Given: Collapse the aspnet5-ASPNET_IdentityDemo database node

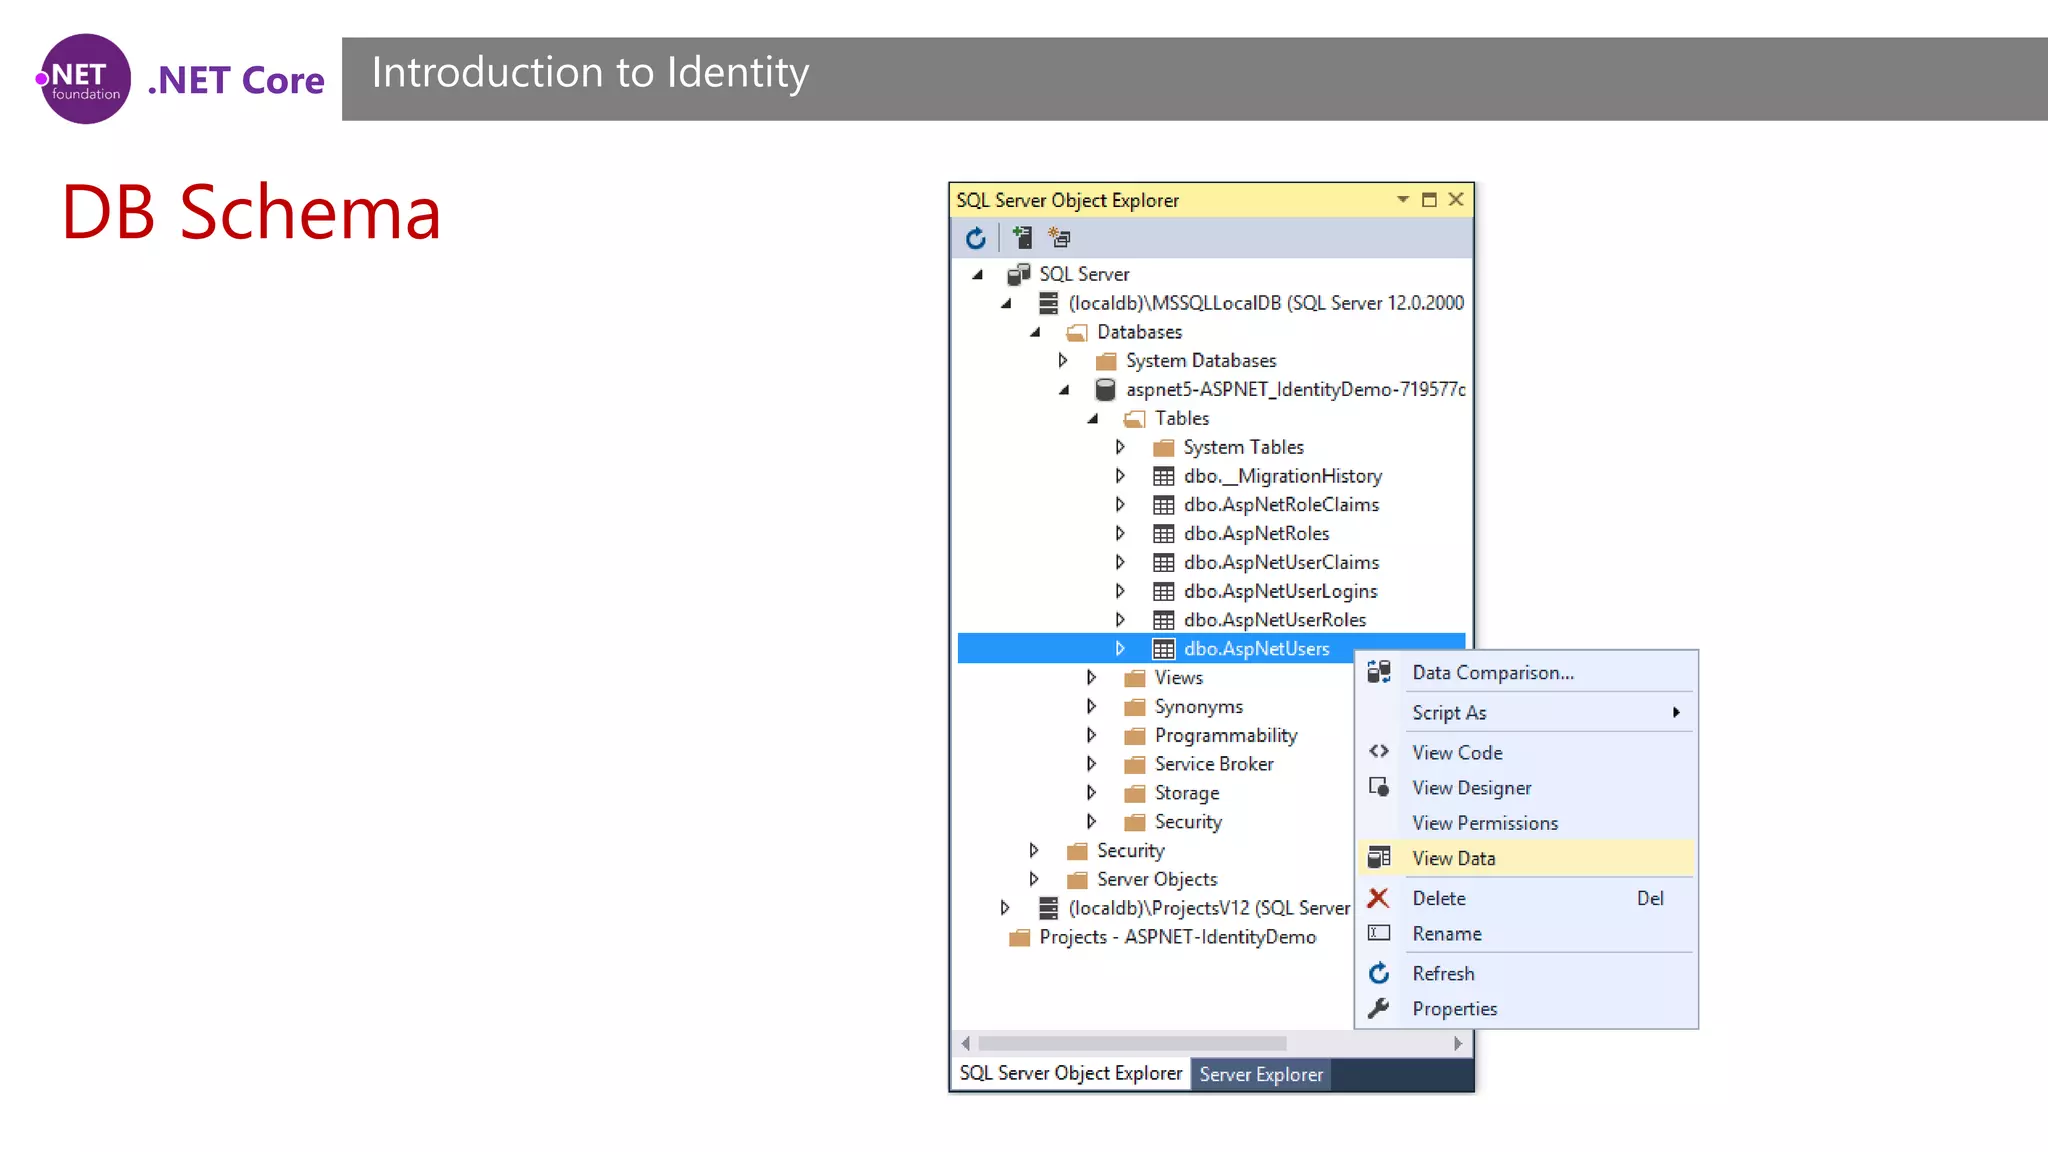Looking at the screenshot, I should coord(1065,390).
